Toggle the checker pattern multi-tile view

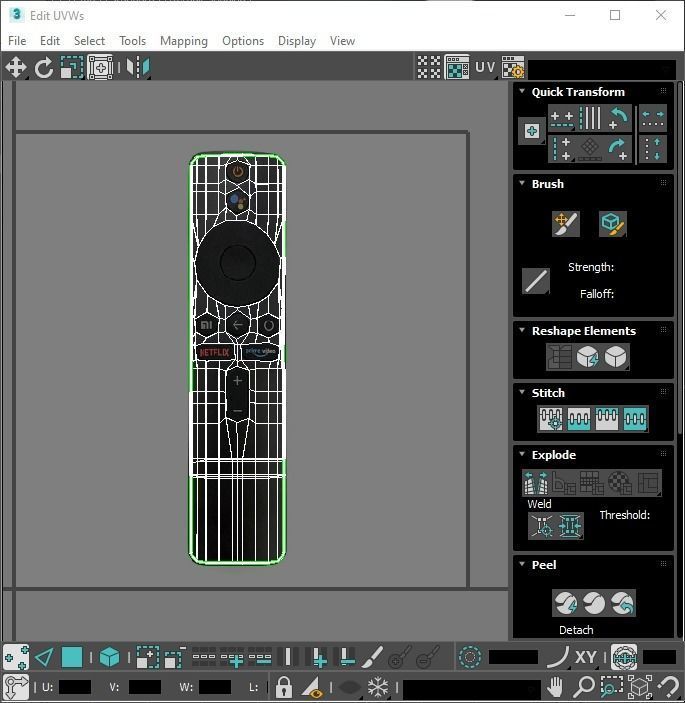429,68
